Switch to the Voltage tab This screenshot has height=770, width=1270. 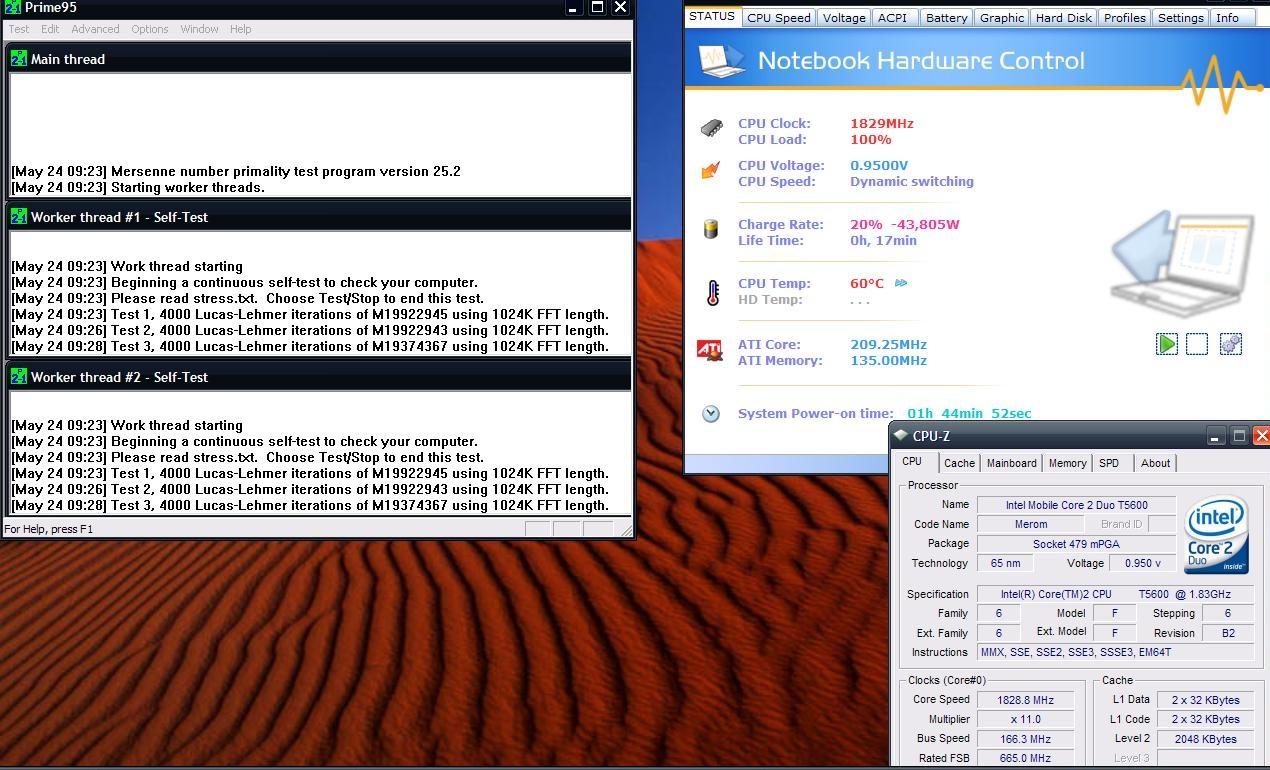coord(844,18)
